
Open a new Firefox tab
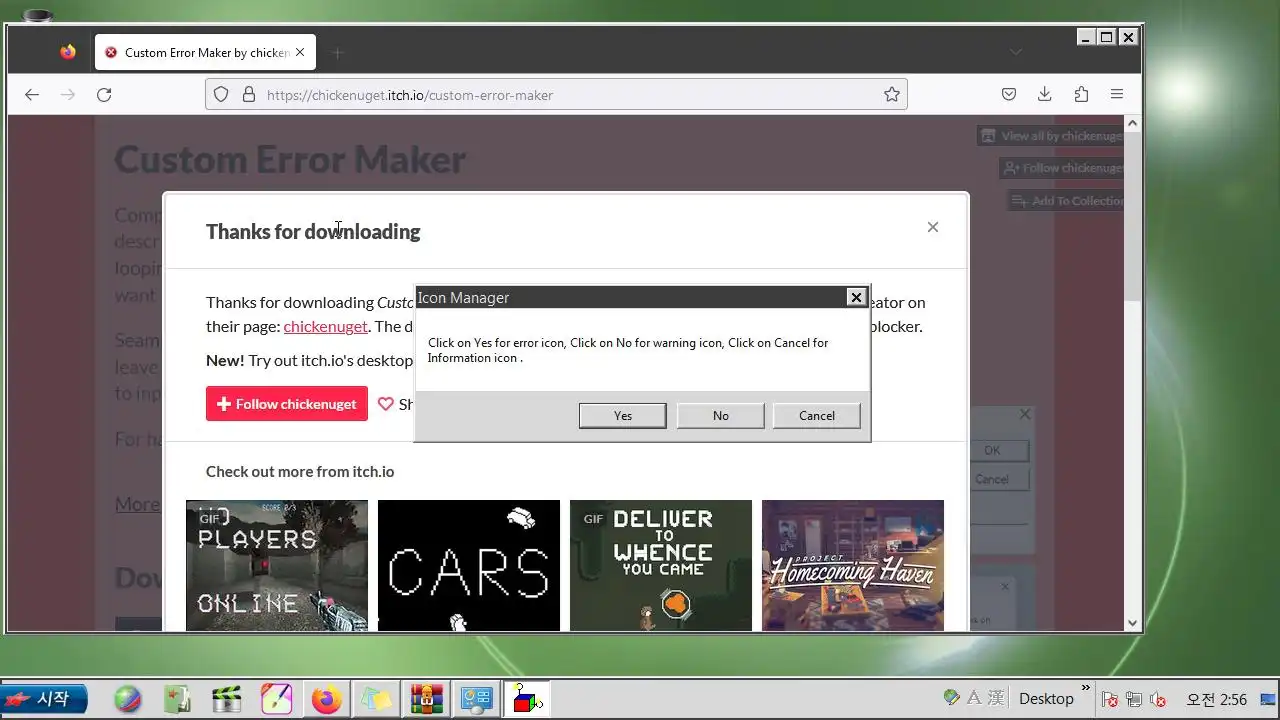pos(337,53)
